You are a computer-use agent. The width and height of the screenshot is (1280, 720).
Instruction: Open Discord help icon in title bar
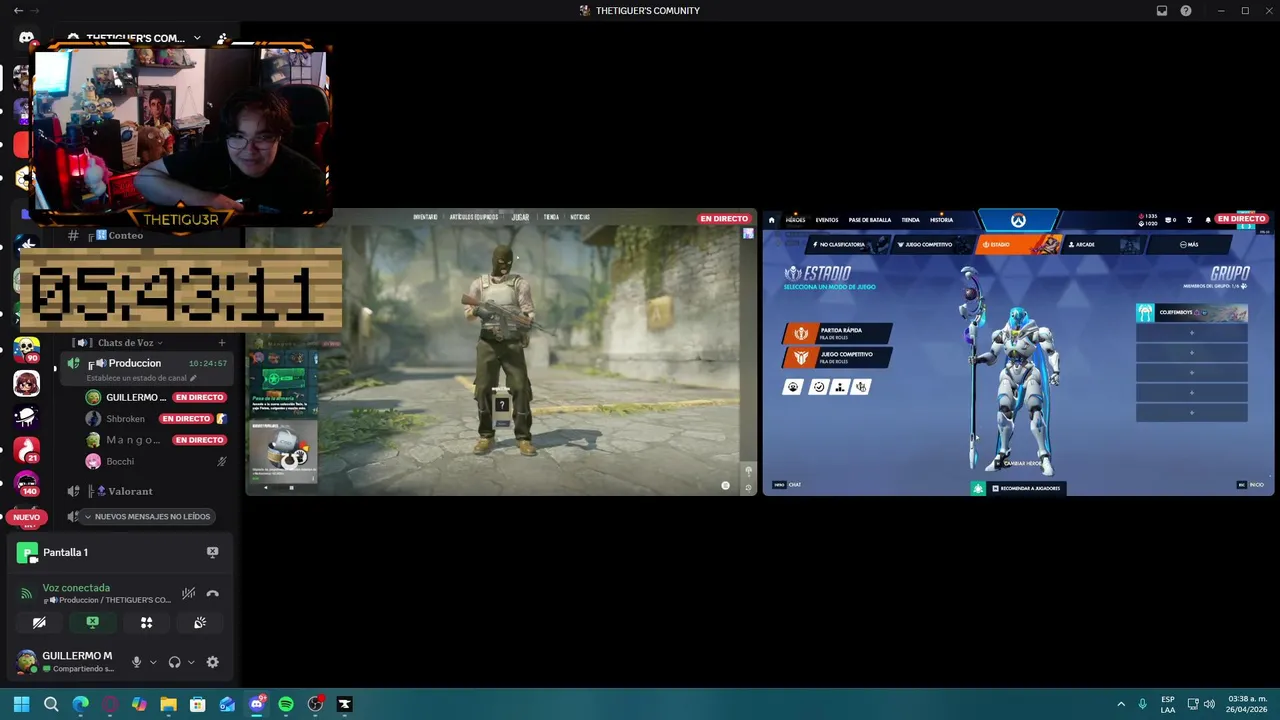(1186, 11)
